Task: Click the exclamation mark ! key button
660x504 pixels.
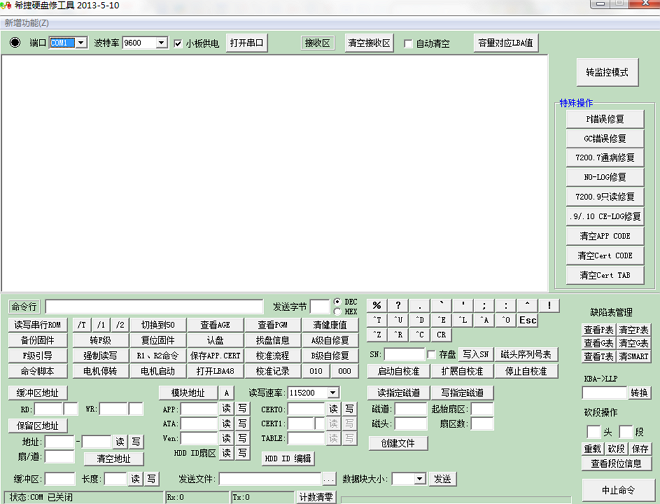Action: tap(549, 306)
